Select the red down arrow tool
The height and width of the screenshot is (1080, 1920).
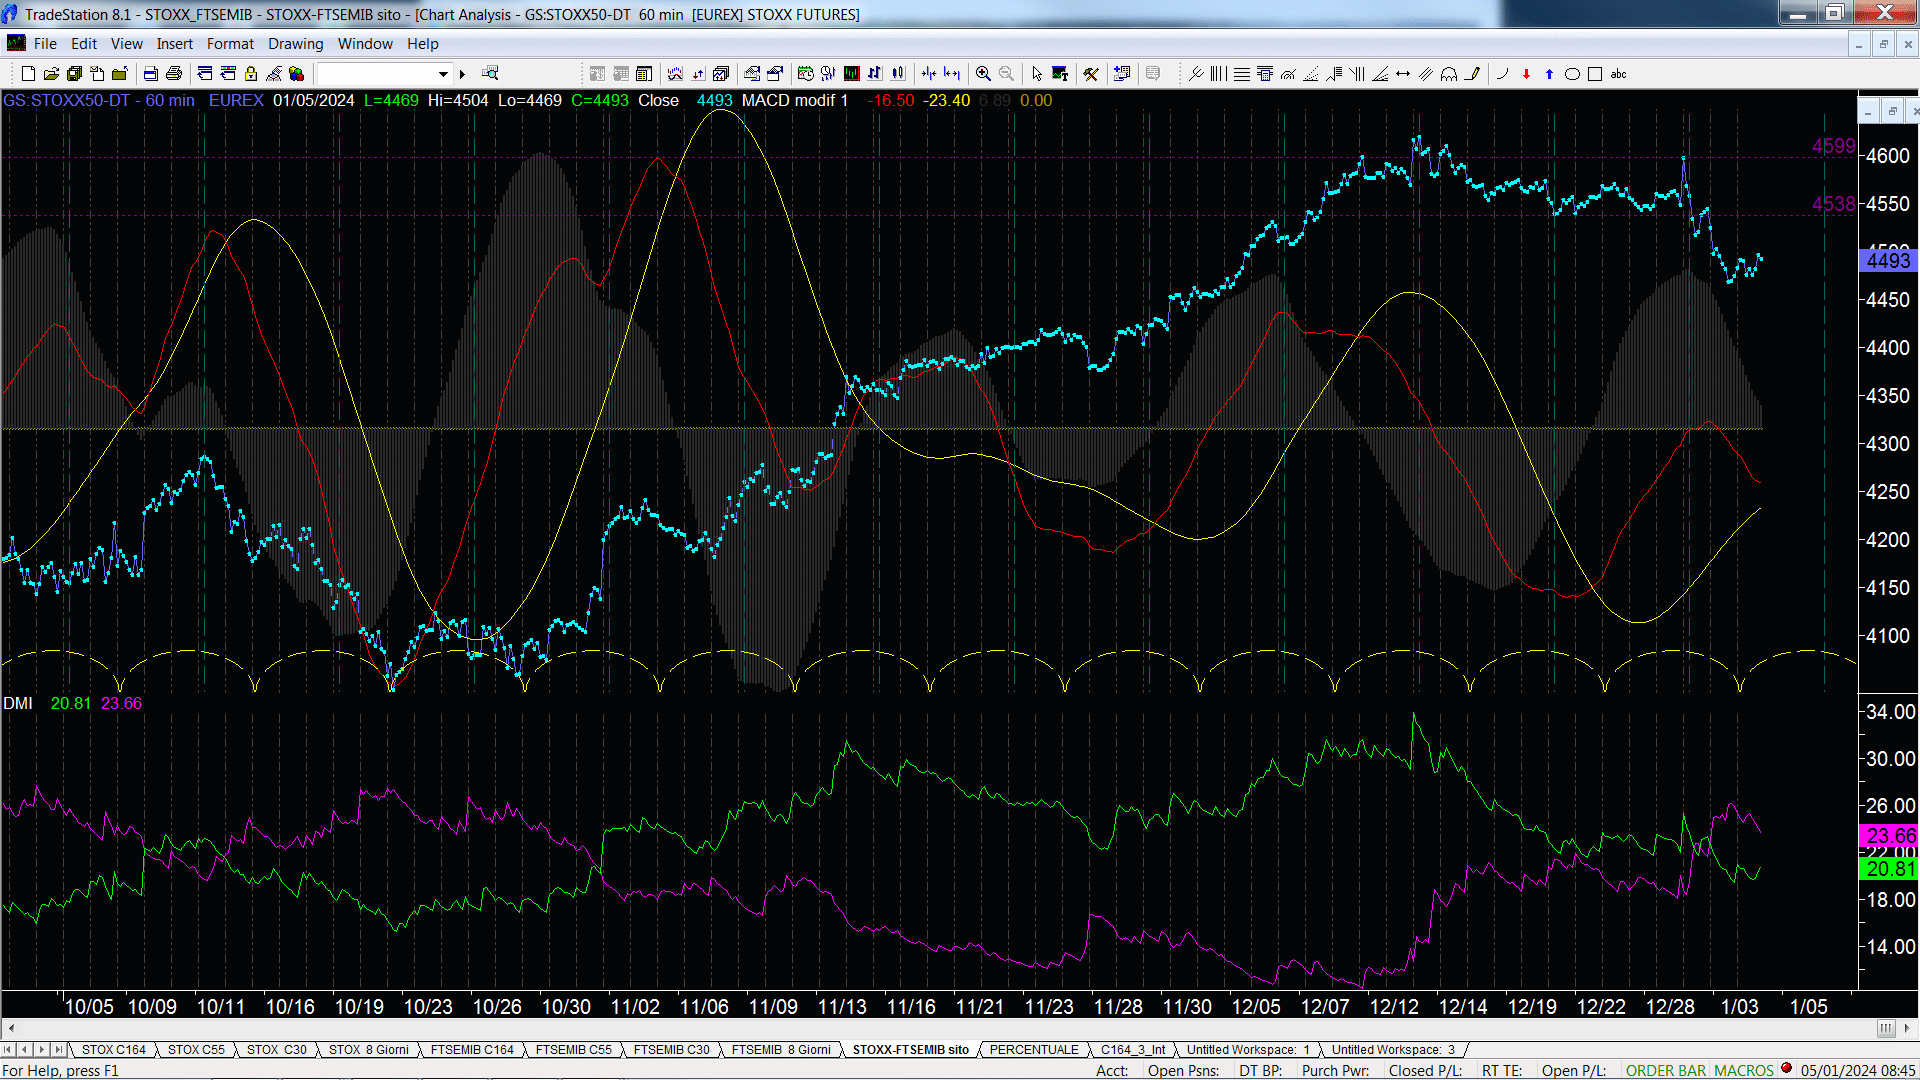tap(1526, 74)
